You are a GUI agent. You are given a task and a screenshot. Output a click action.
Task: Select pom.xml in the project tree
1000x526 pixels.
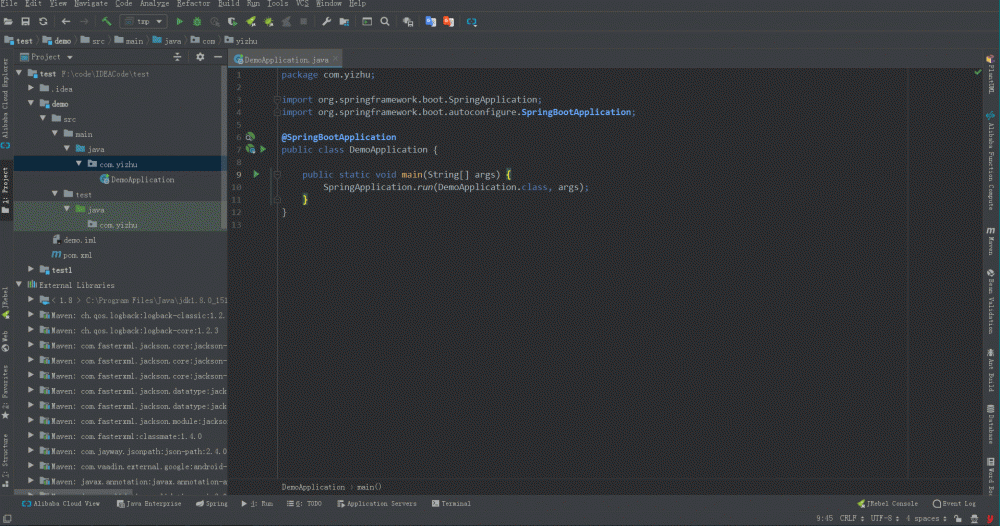point(77,255)
